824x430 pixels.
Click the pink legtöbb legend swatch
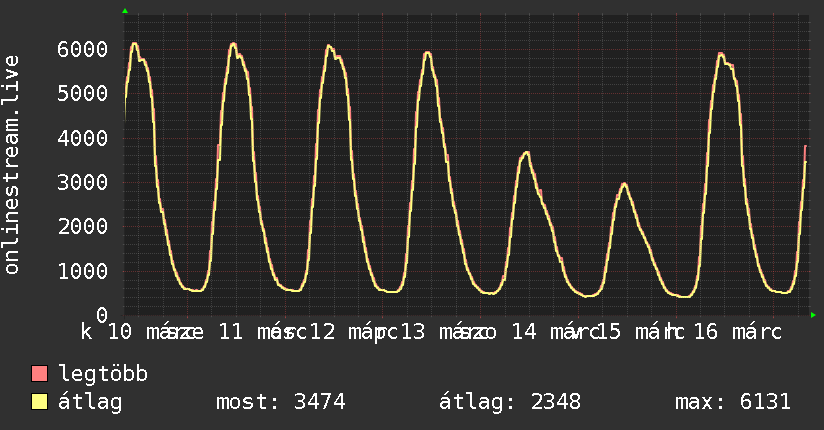[39, 373]
